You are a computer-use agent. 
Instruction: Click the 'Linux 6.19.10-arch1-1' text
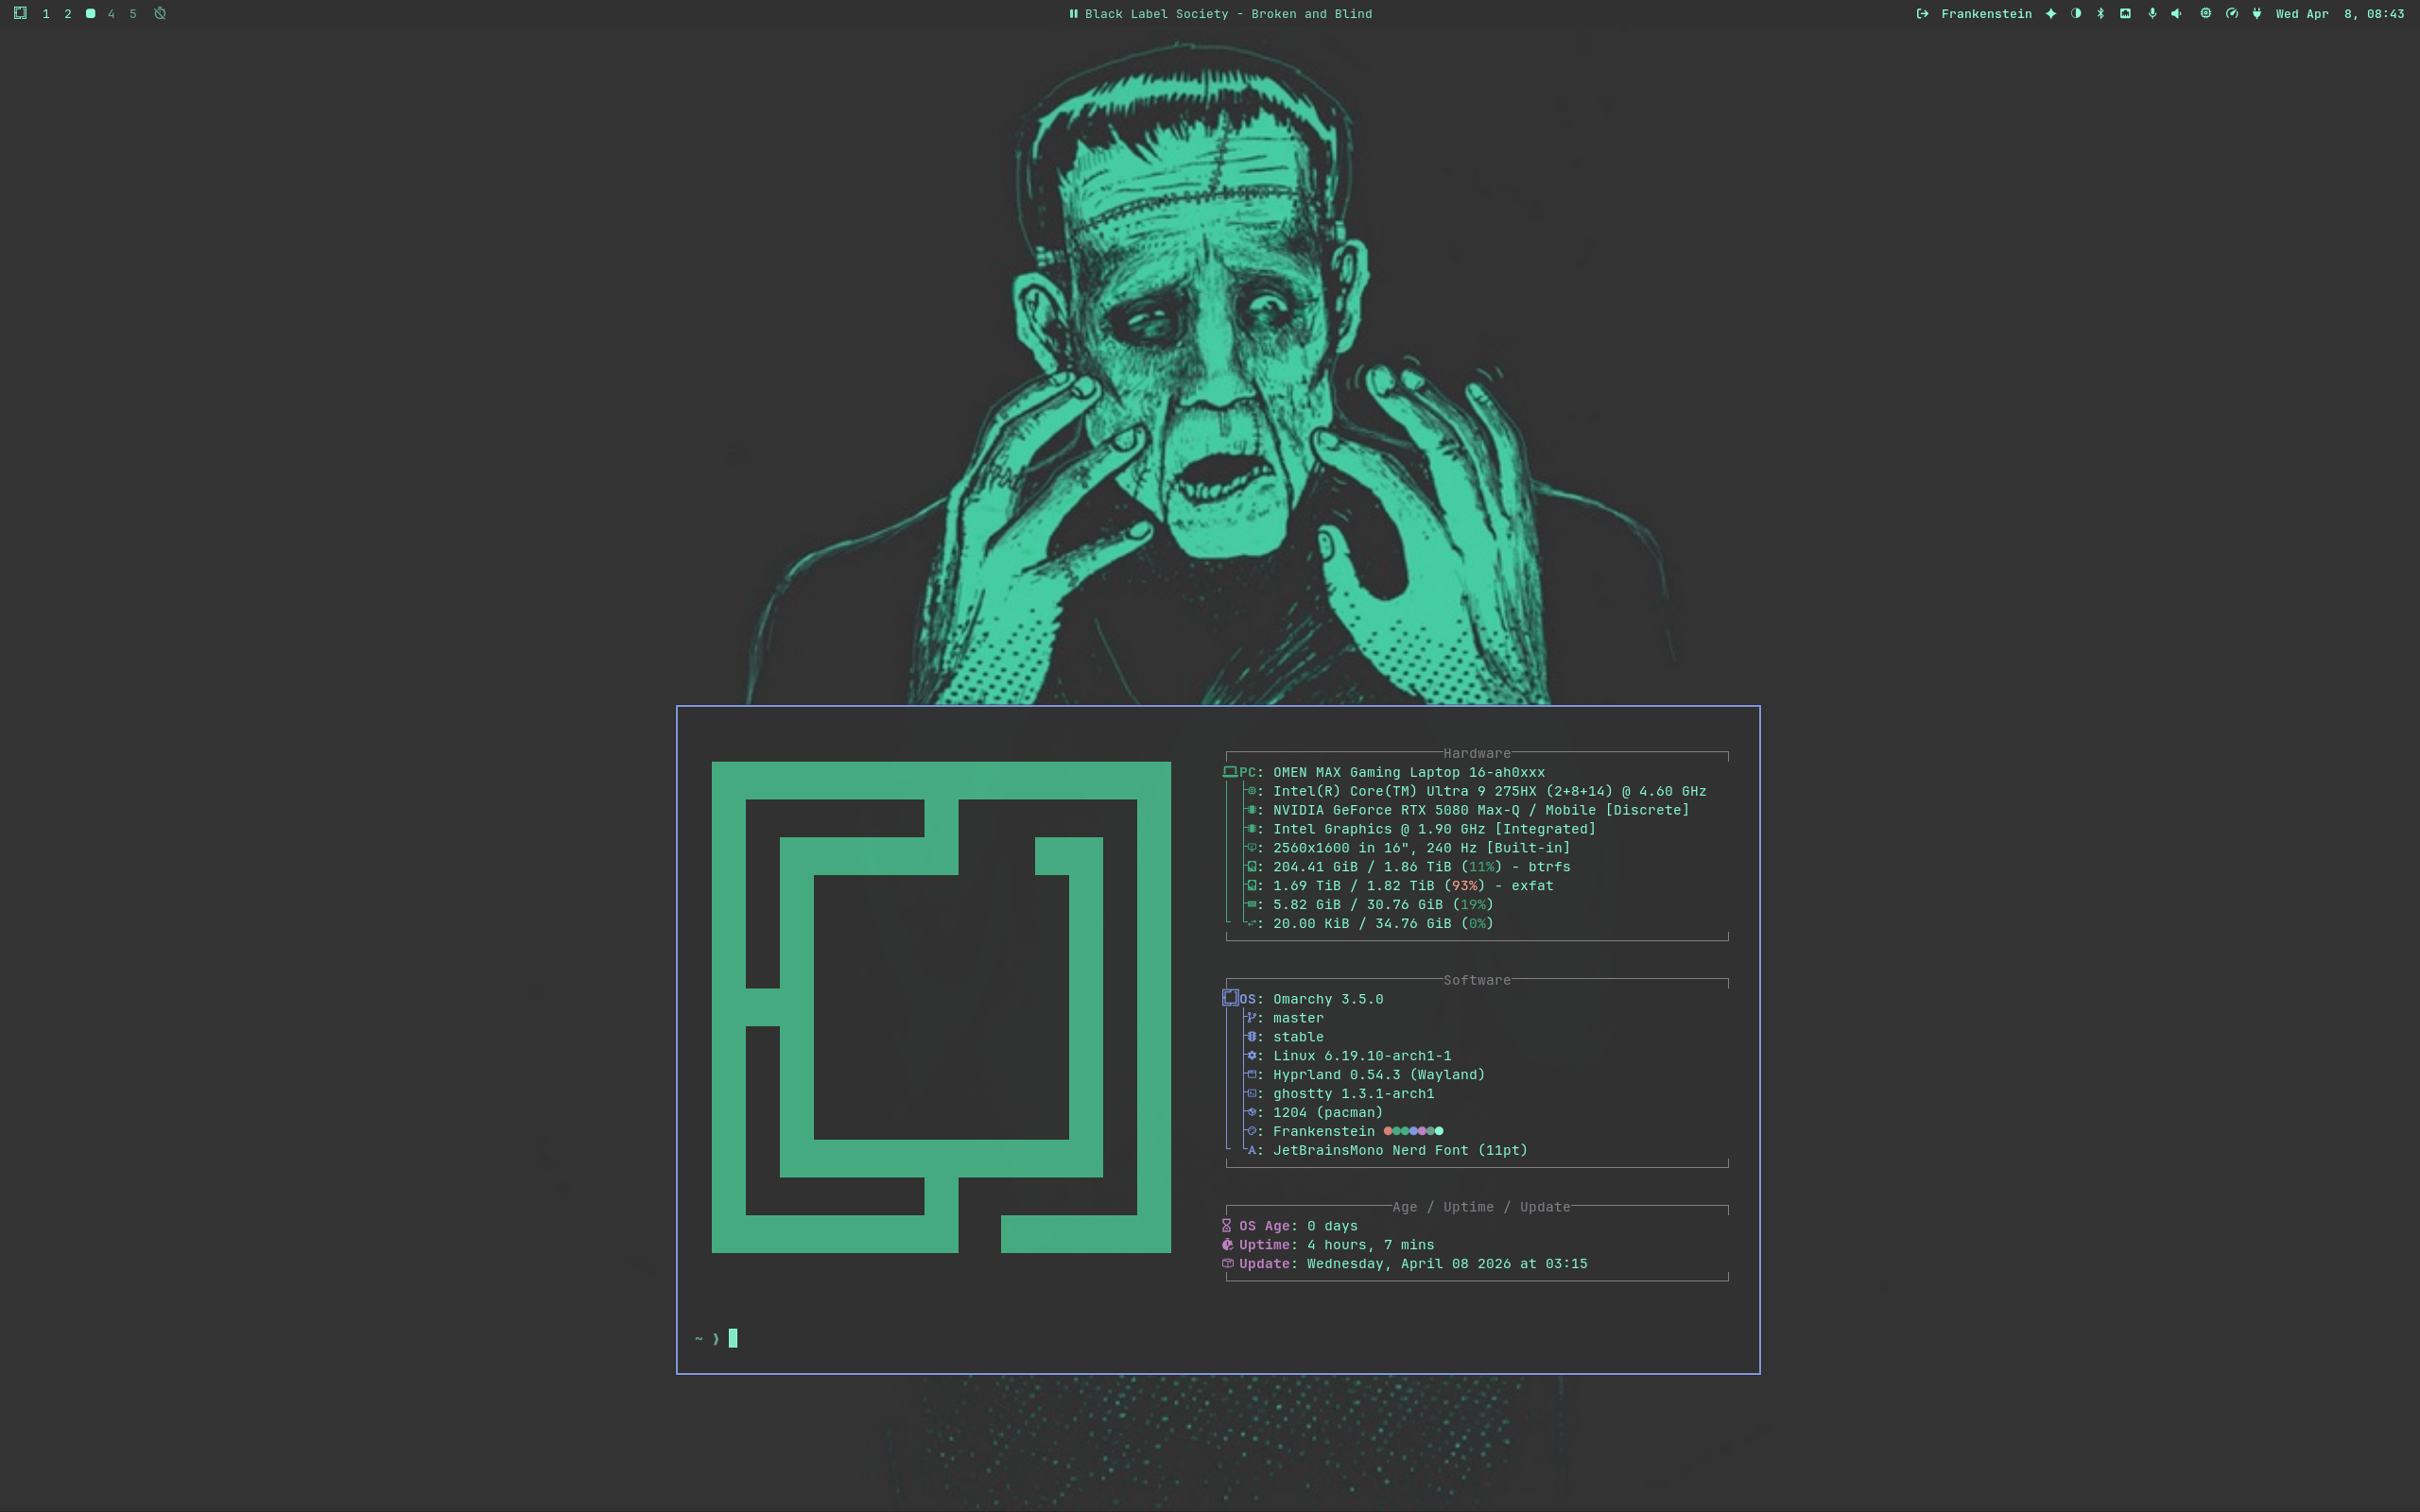[1362, 1056]
